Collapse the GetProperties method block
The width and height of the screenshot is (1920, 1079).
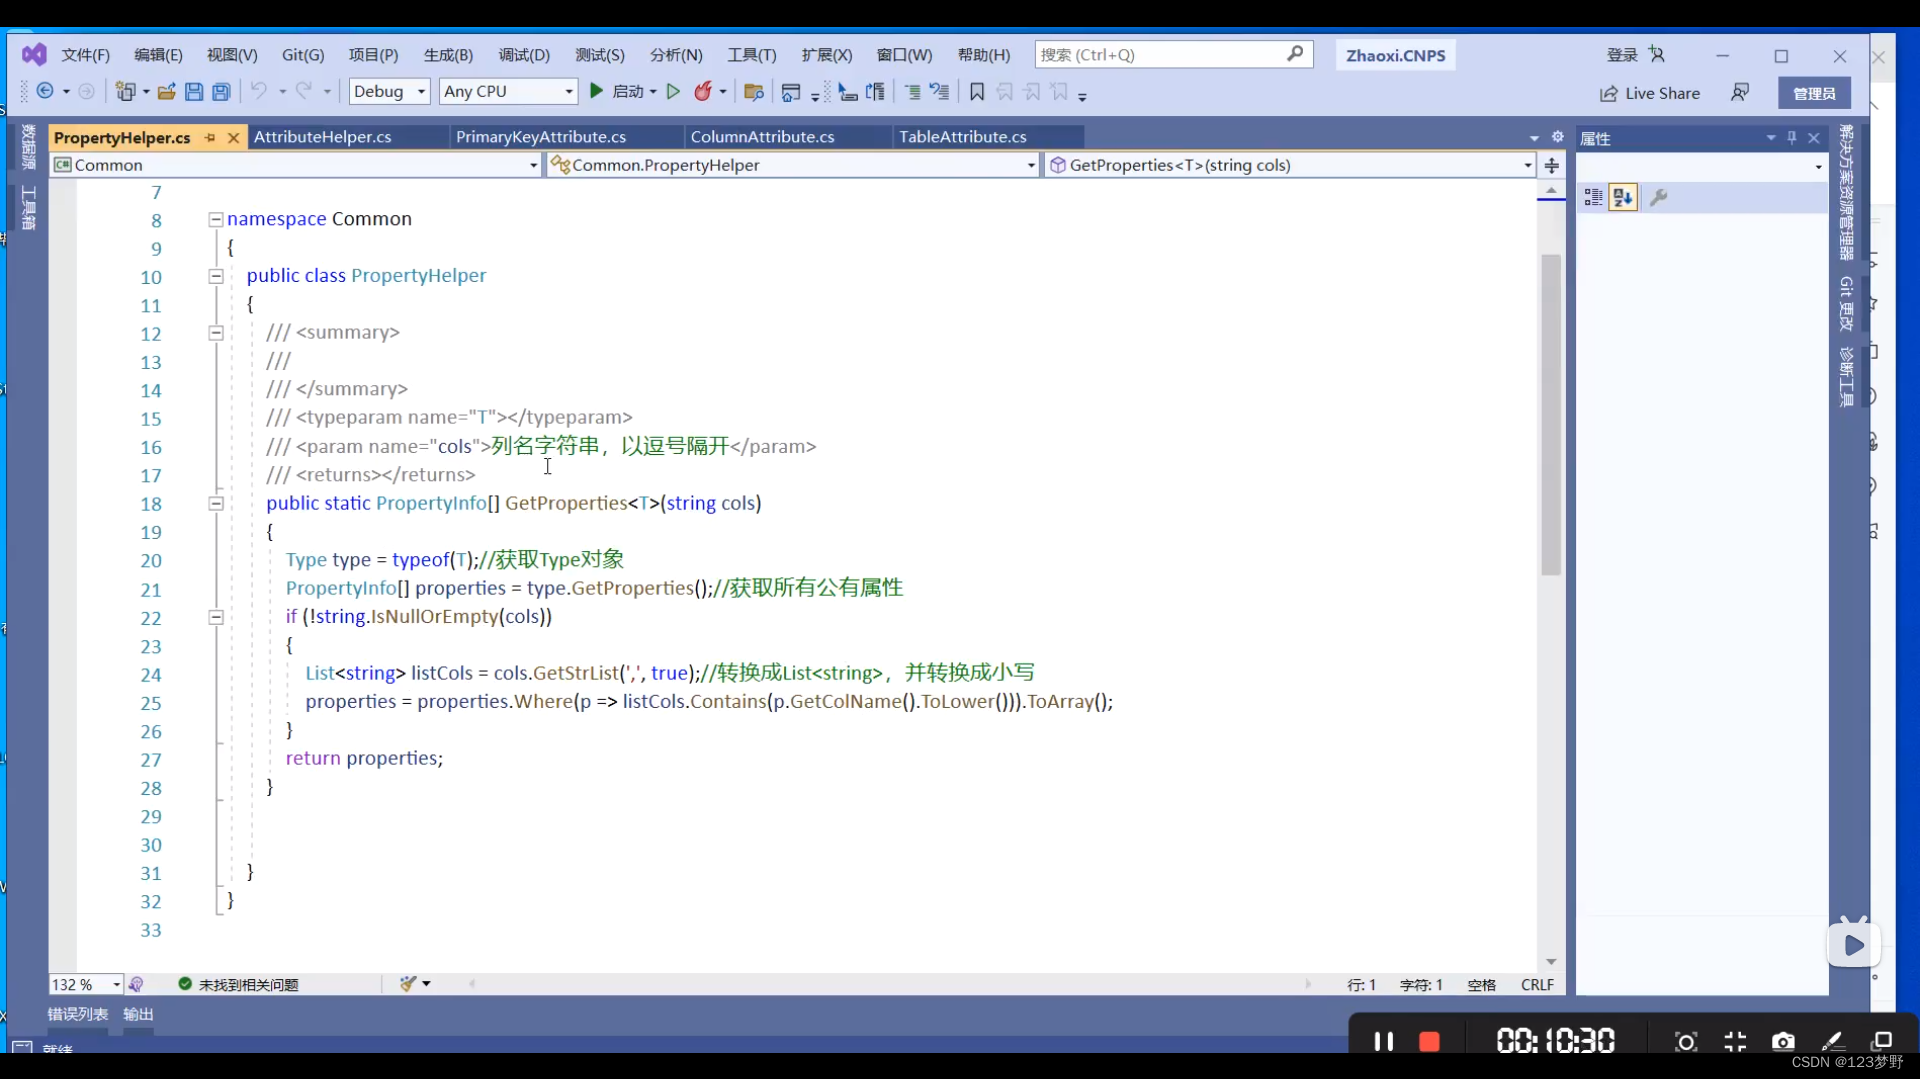(215, 503)
